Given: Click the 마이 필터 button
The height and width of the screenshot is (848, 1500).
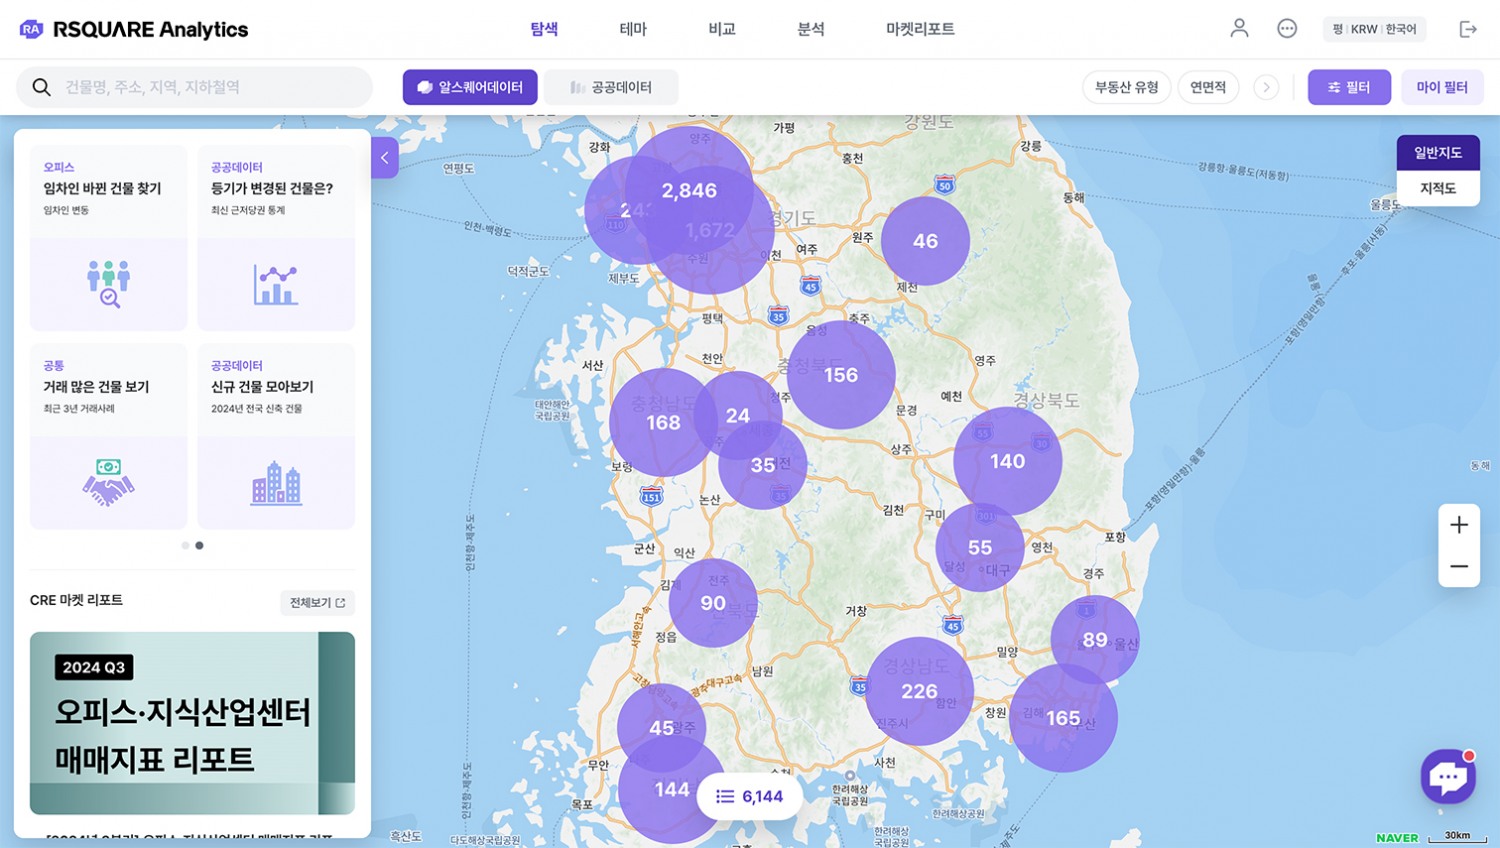Looking at the screenshot, I should pyautogui.click(x=1442, y=87).
